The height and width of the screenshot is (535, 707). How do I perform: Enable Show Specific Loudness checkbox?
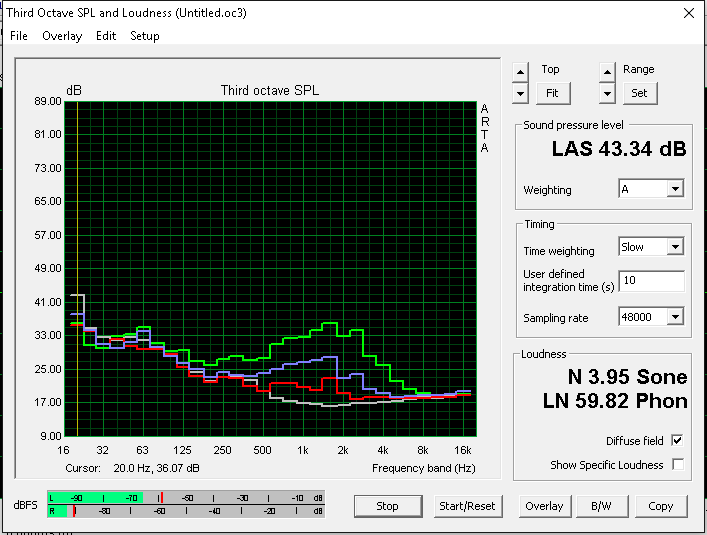pyautogui.click(x=677, y=464)
